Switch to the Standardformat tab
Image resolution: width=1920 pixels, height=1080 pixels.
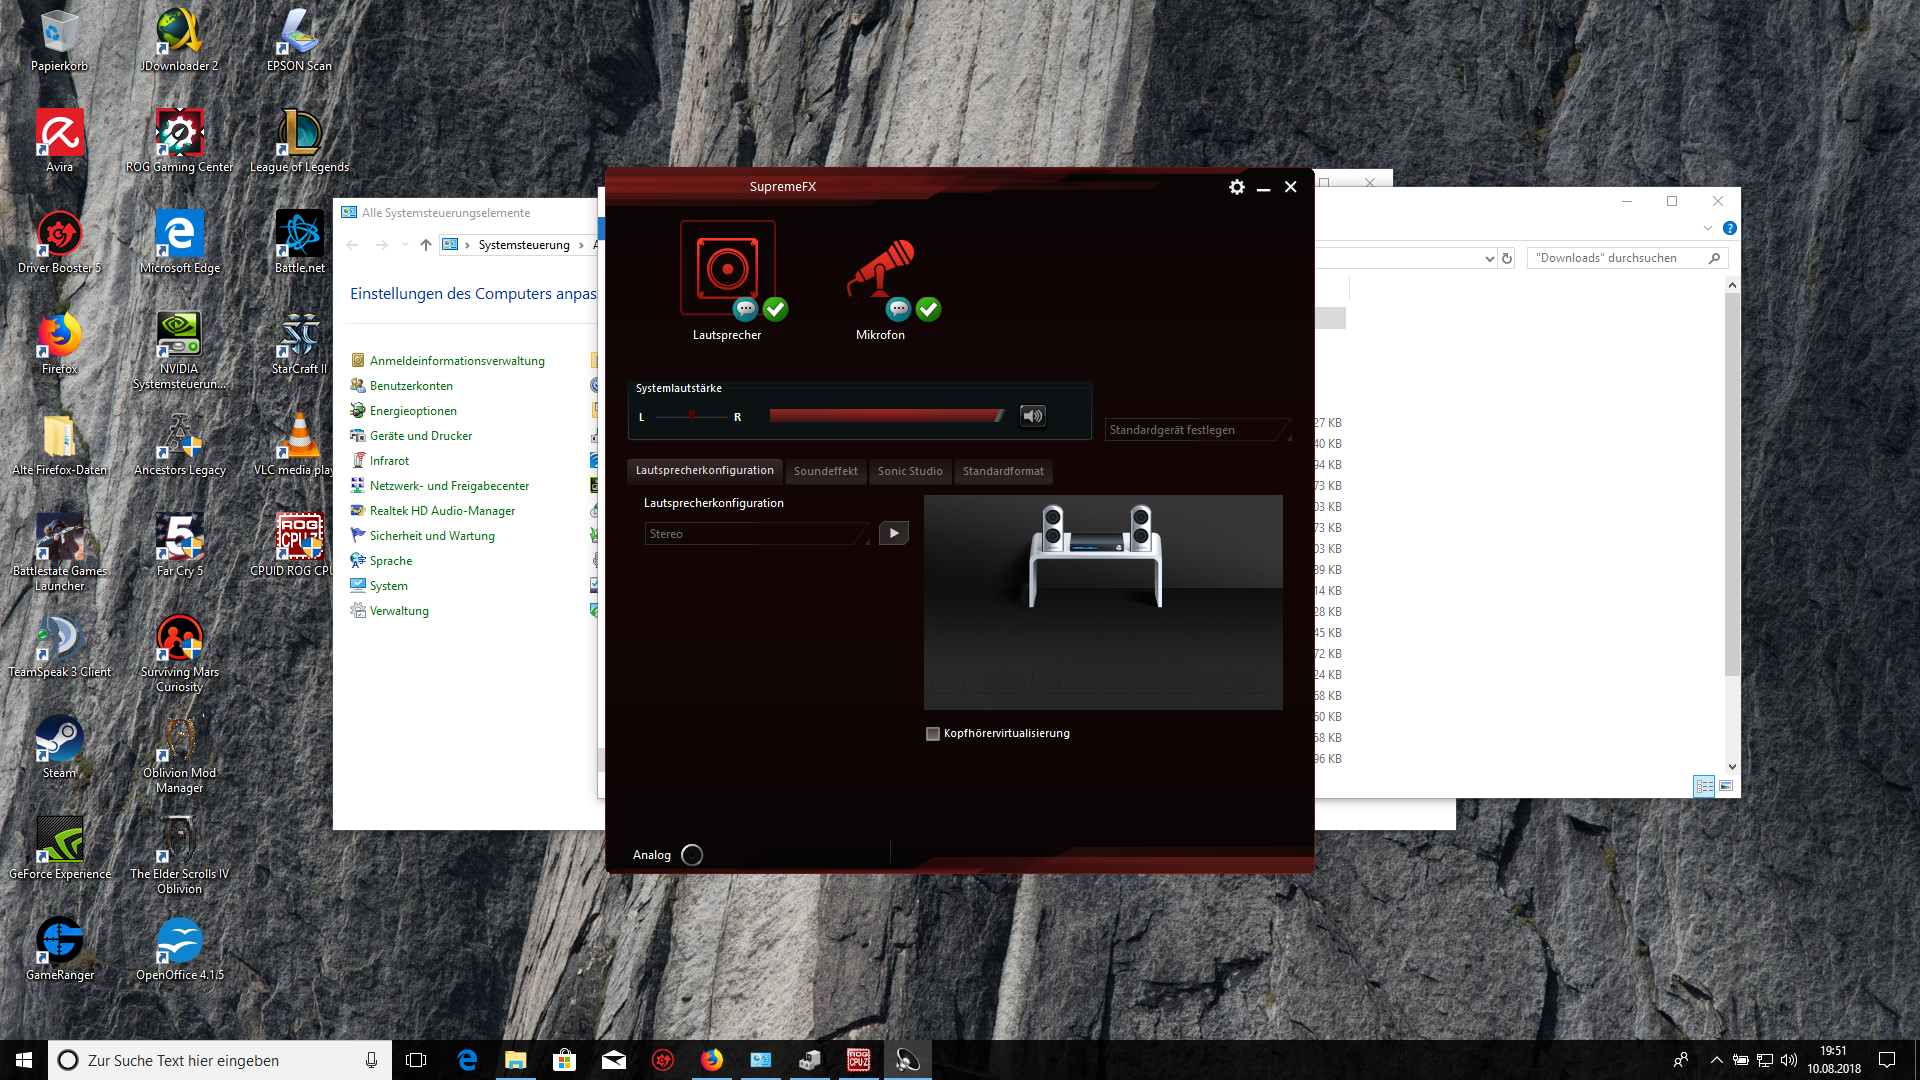coord(1002,471)
